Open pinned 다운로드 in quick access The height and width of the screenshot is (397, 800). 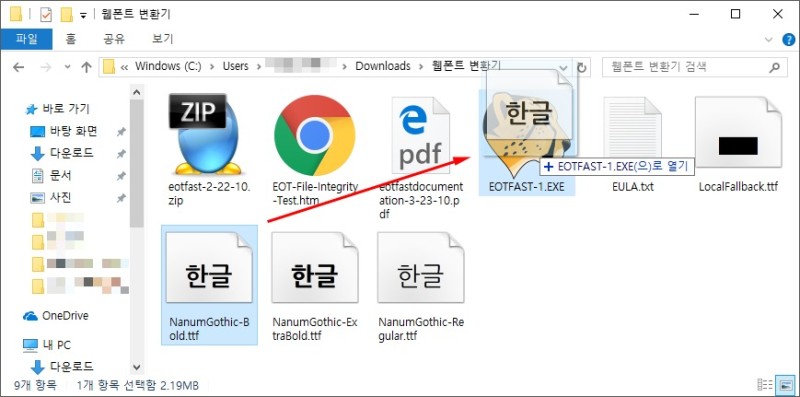[62, 154]
